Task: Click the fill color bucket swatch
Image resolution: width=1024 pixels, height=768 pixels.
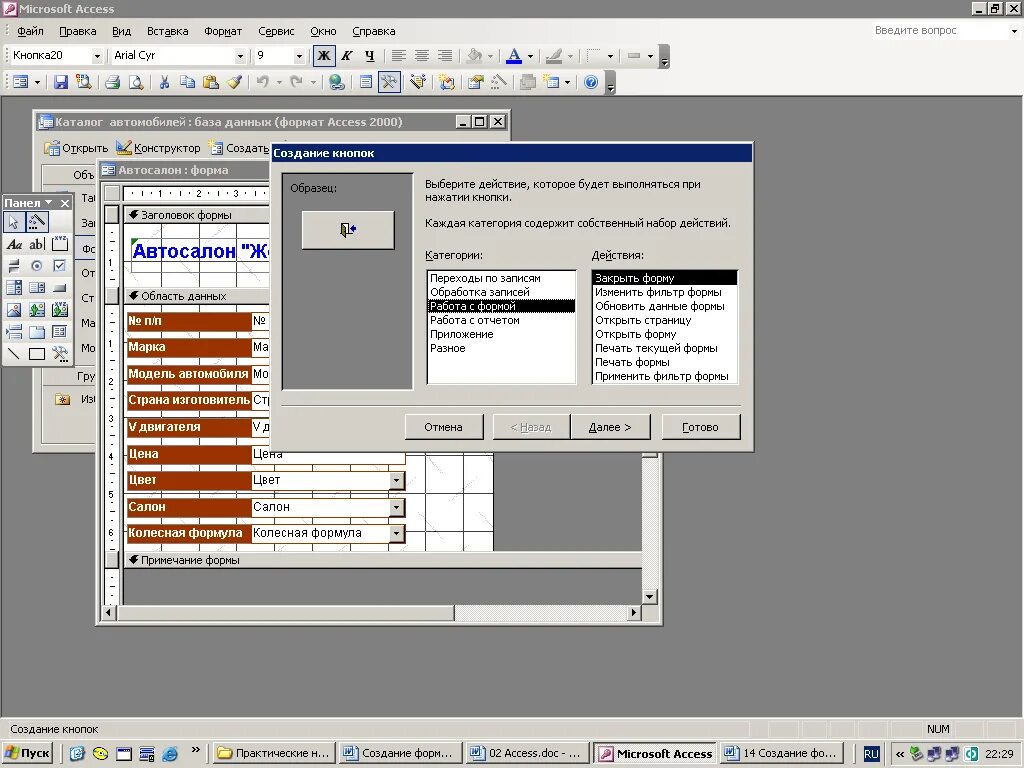Action: click(x=475, y=56)
